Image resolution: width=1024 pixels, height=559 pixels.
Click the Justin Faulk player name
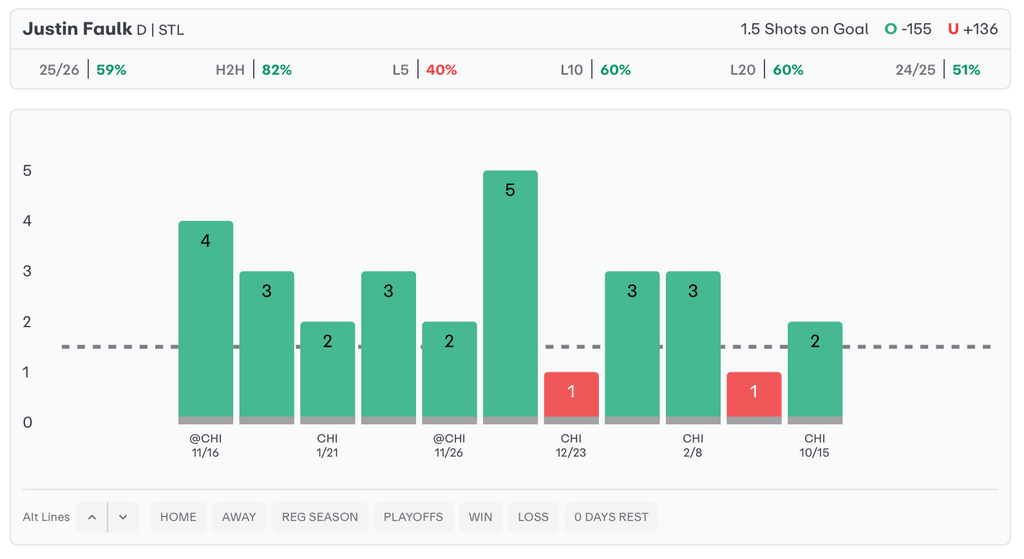[x=77, y=29]
